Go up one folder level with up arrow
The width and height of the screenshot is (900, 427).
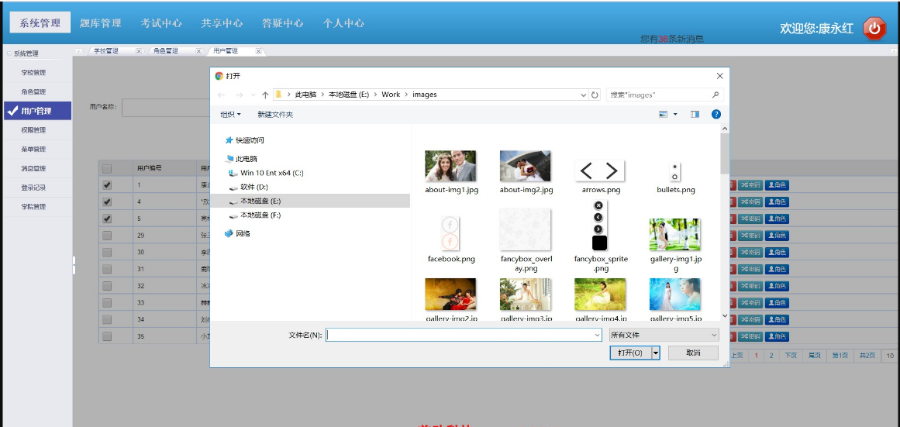point(265,95)
